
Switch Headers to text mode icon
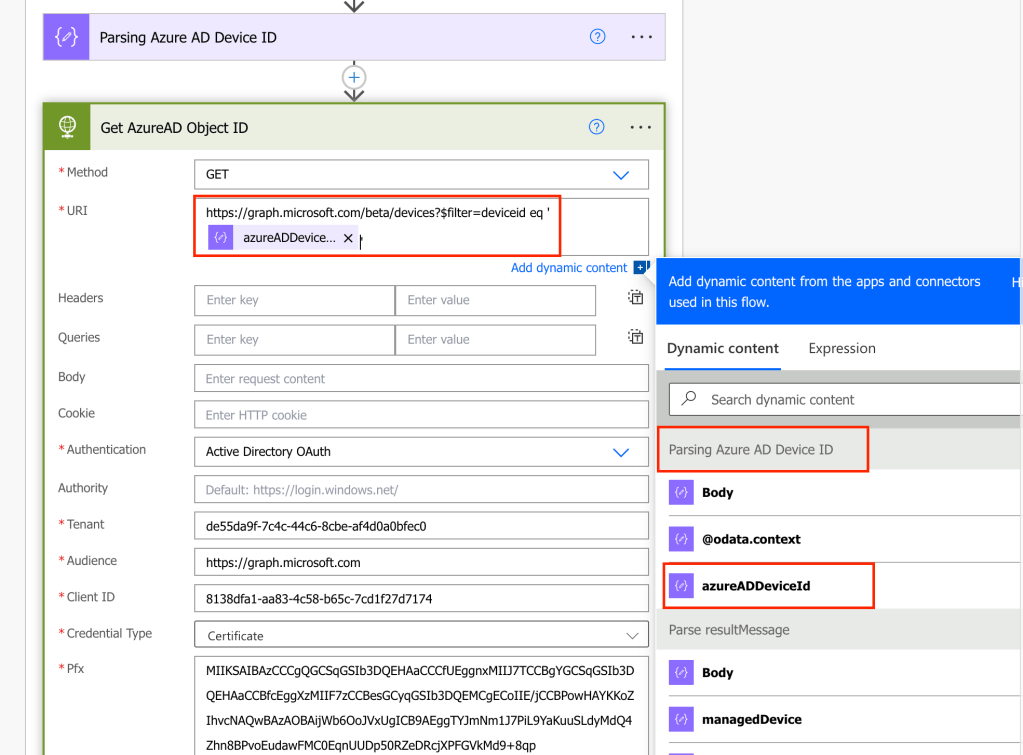coord(635,298)
